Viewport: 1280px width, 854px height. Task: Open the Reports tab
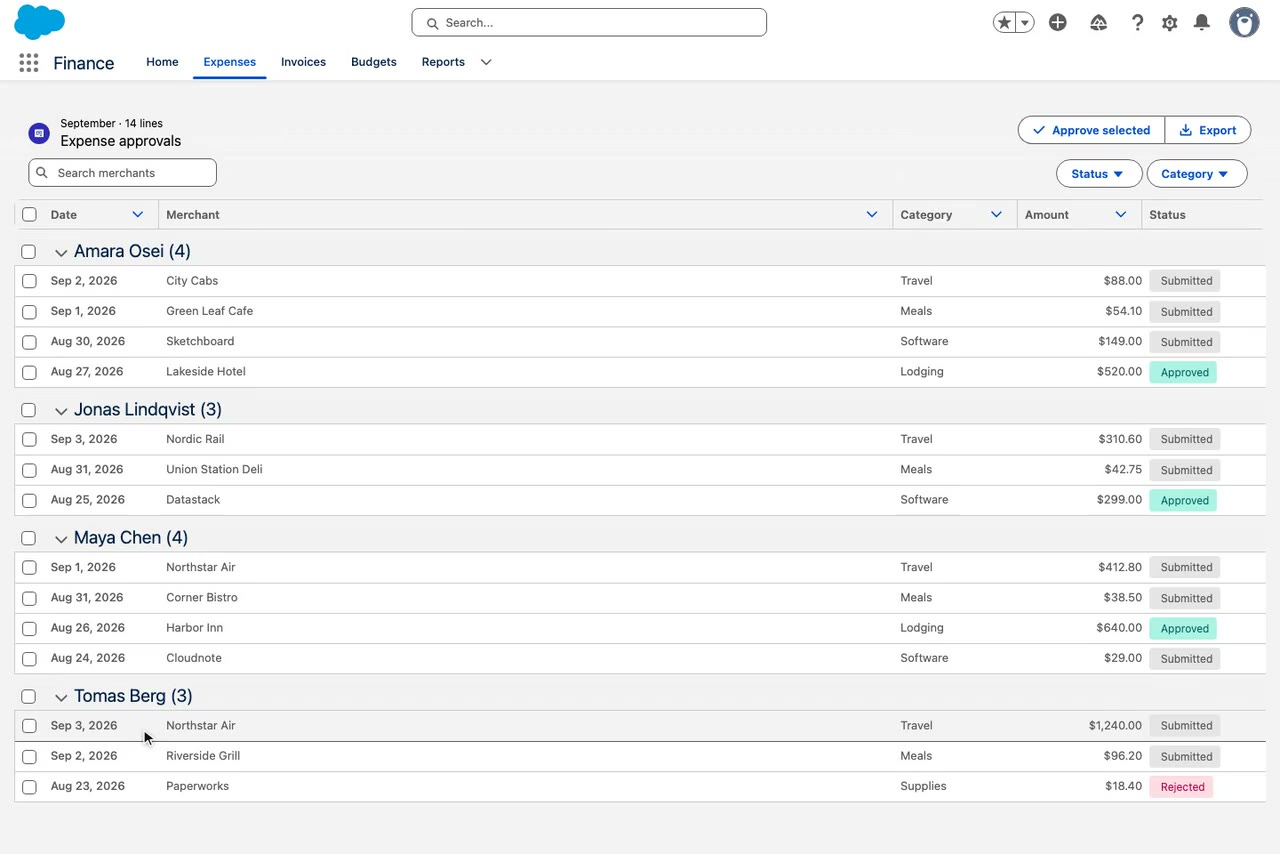[x=443, y=62]
